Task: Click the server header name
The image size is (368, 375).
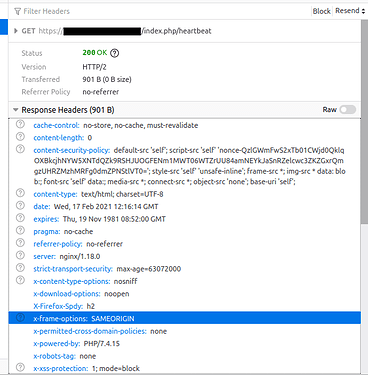Action: 44,256
